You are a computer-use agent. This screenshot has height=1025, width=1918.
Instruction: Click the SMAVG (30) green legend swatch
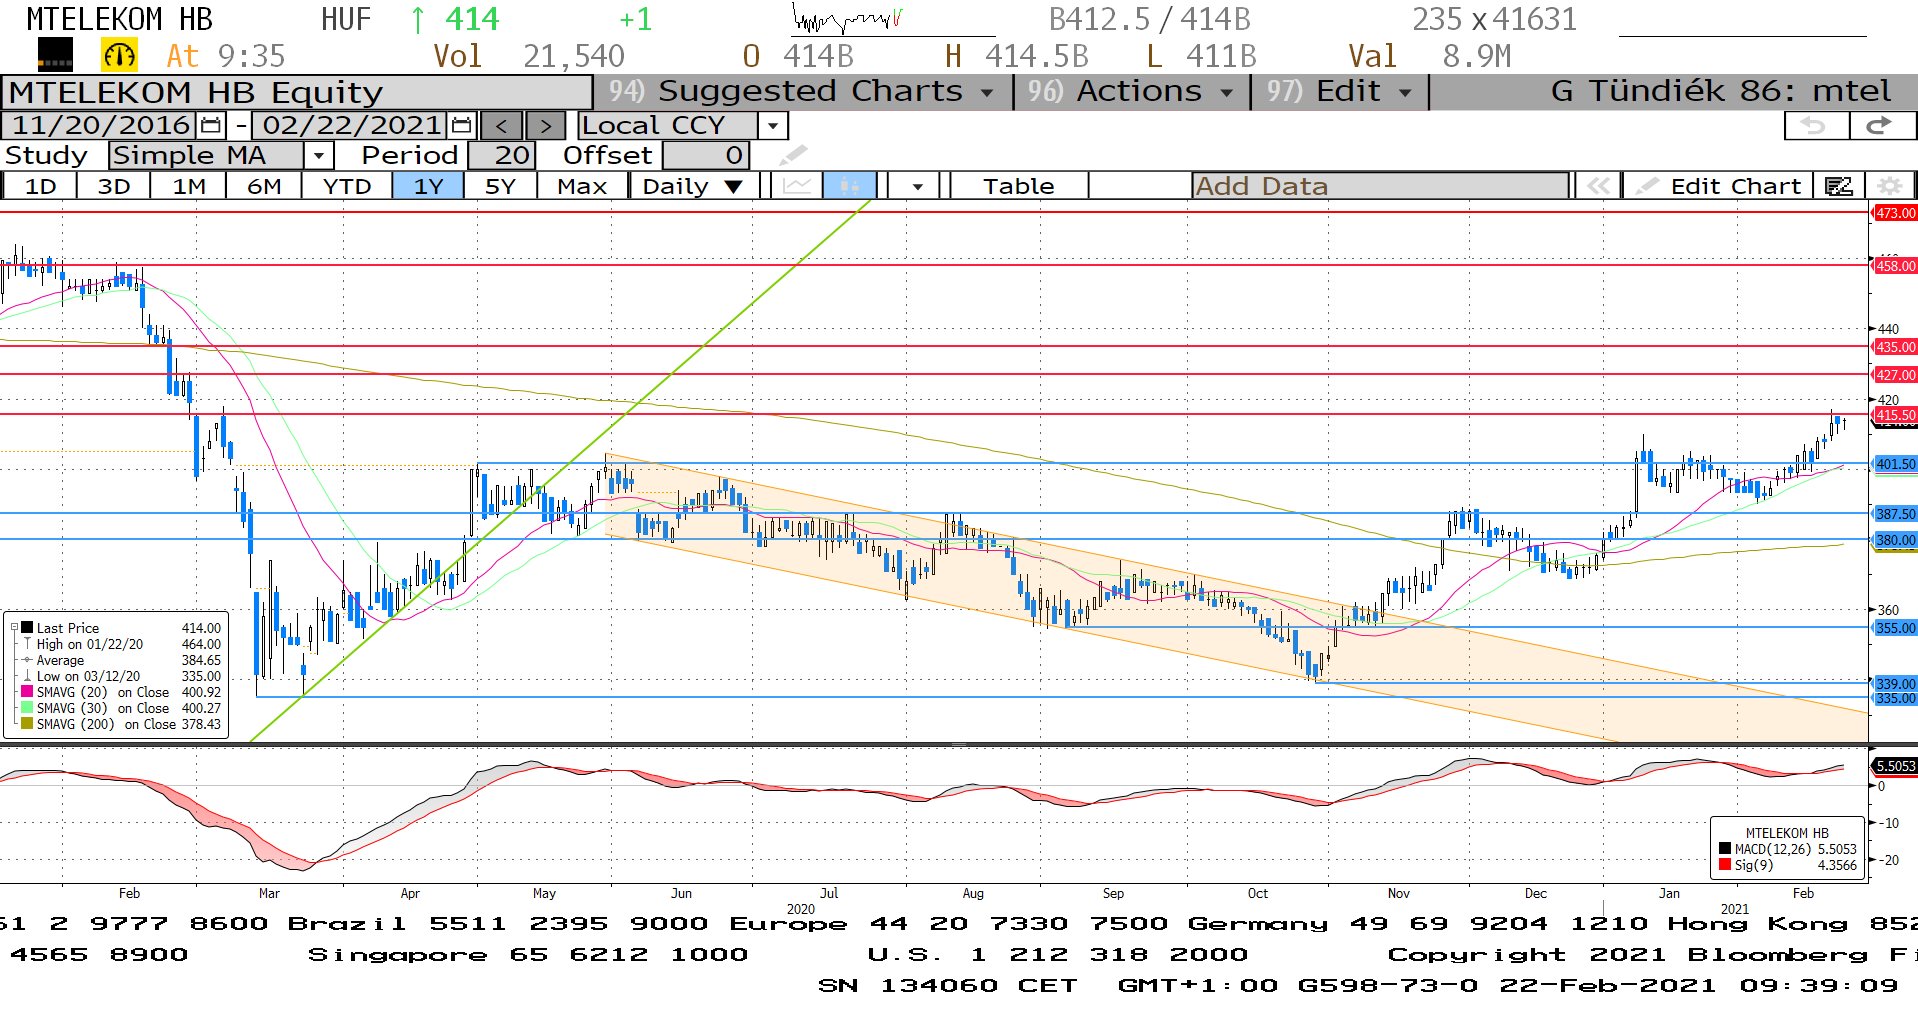[27, 708]
